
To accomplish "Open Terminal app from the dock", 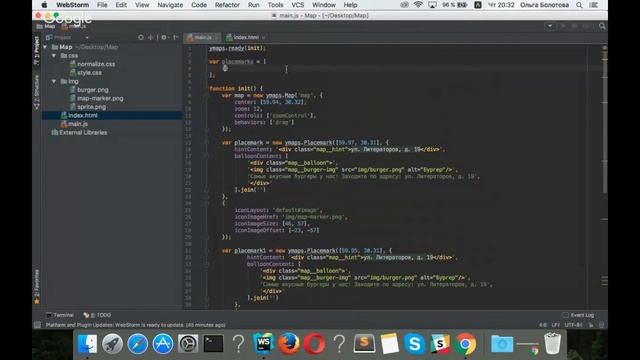I will click(x=213, y=344).
